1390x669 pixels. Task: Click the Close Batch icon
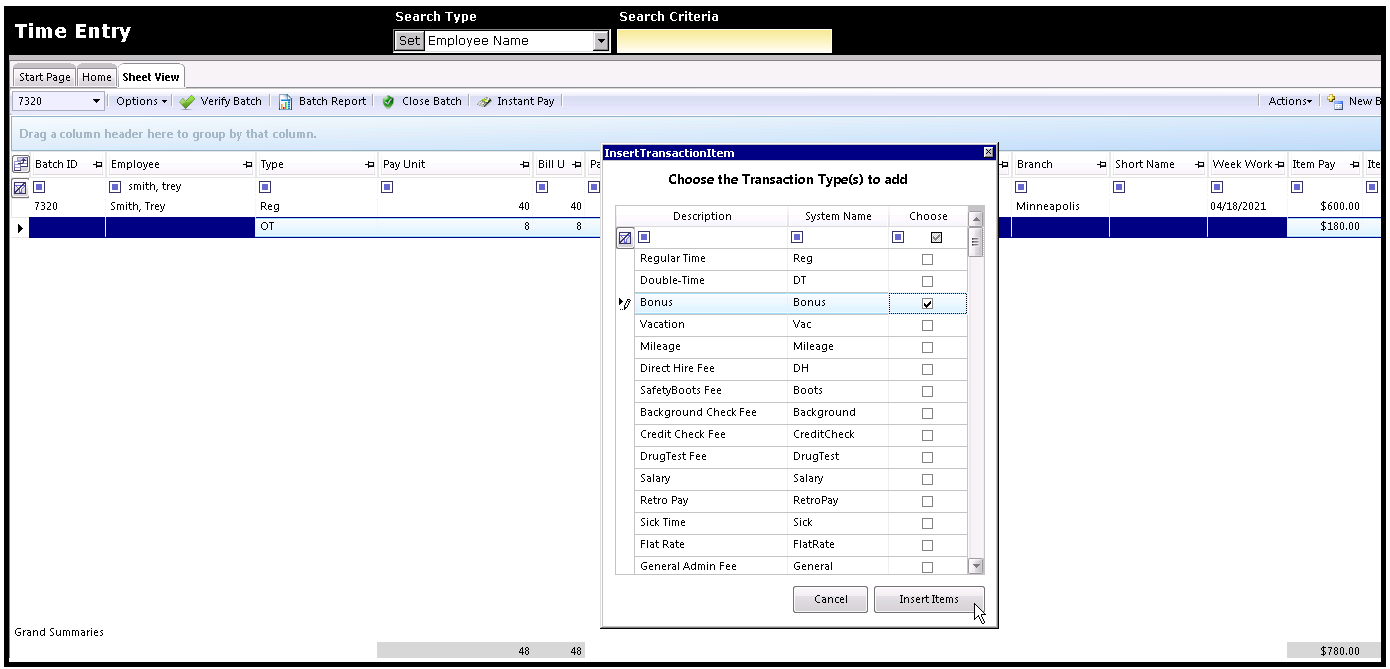click(x=389, y=101)
